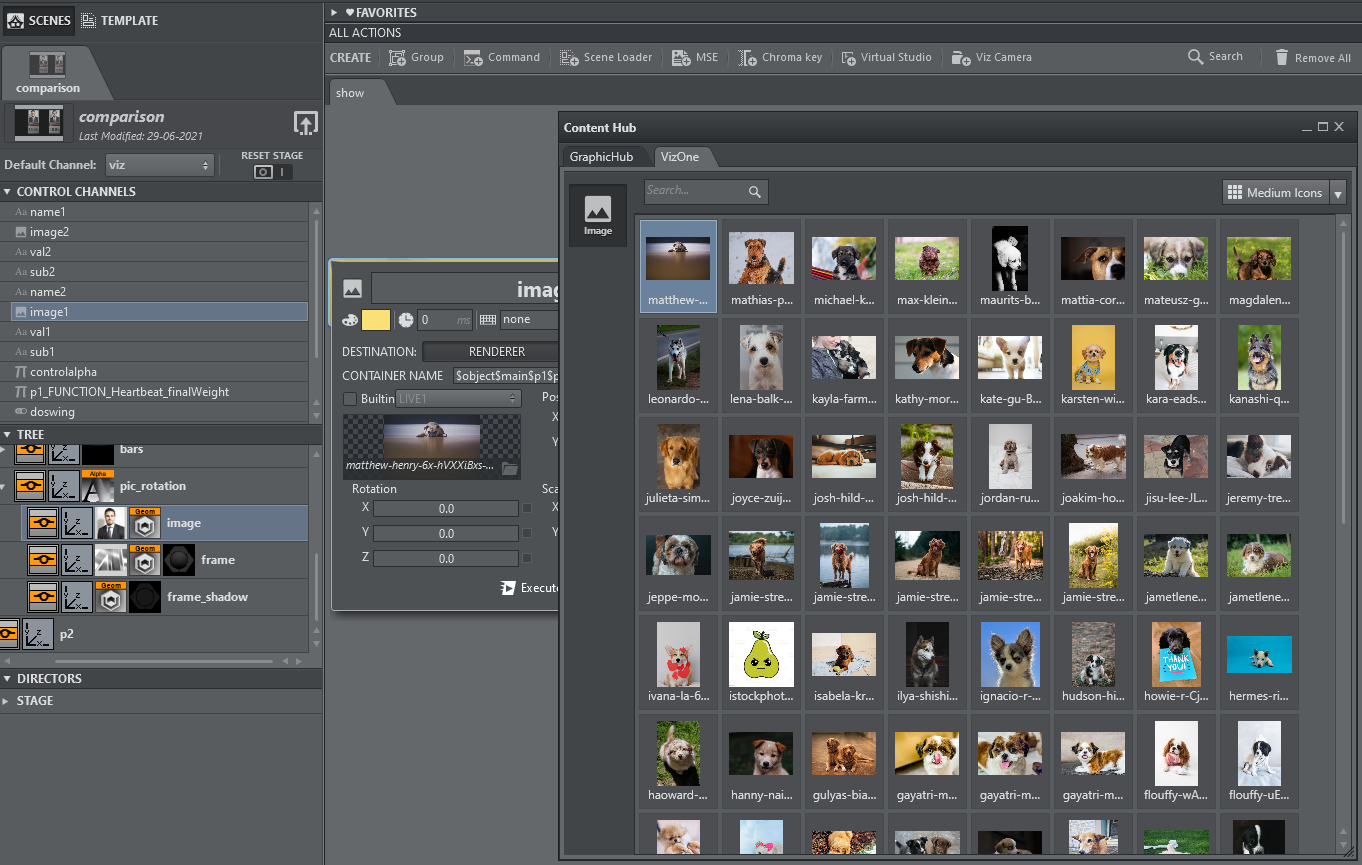Toggle the Rotation X checkbox
The height and width of the screenshot is (865, 1362).
coord(527,508)
